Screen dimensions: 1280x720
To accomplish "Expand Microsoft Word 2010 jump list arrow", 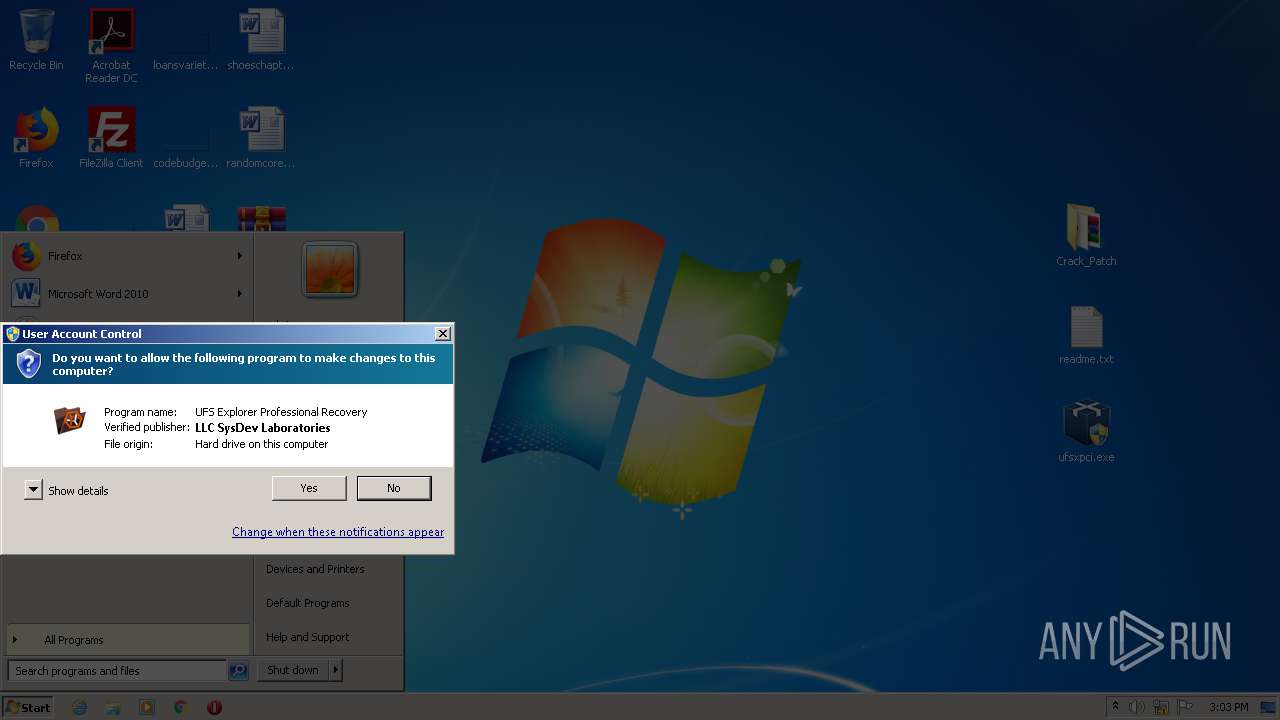I will coord(240,294).
